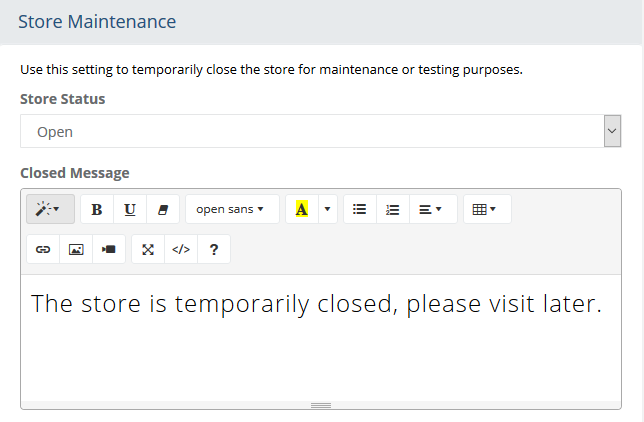
Task: Click the editor resize handle at bottom
Action: tap(320, 405)
